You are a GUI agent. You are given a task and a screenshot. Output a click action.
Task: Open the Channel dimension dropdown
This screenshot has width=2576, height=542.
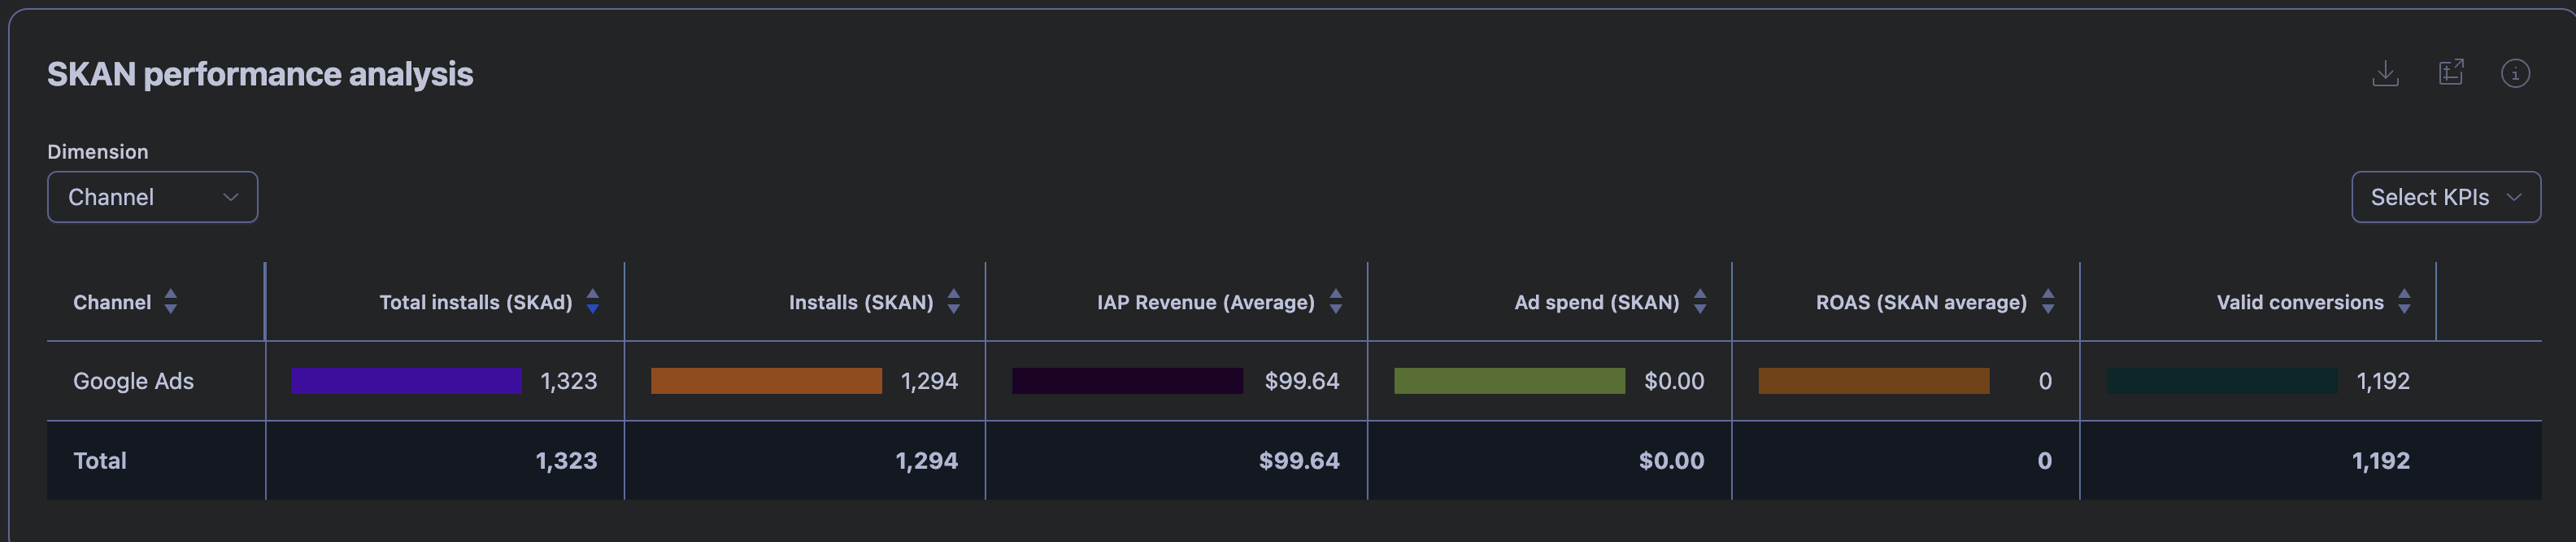[152, 197]
